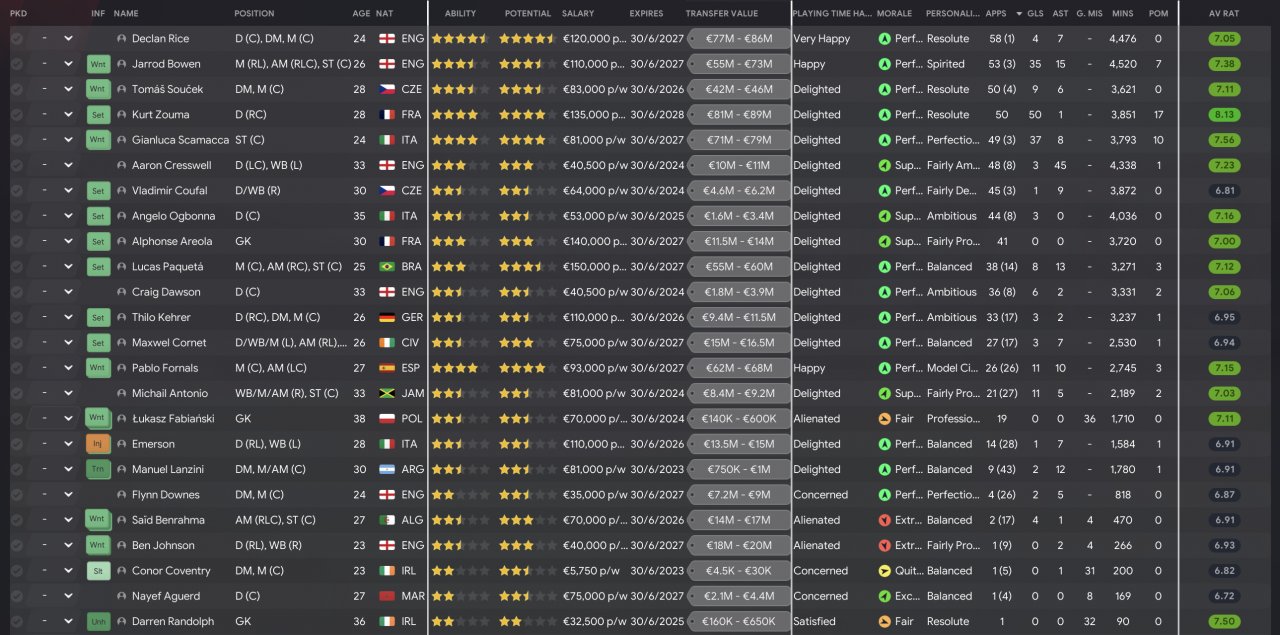Click Conor Coventry's Slt status icon
Viewport: 1280px width, 635px height.
[98, 571]
